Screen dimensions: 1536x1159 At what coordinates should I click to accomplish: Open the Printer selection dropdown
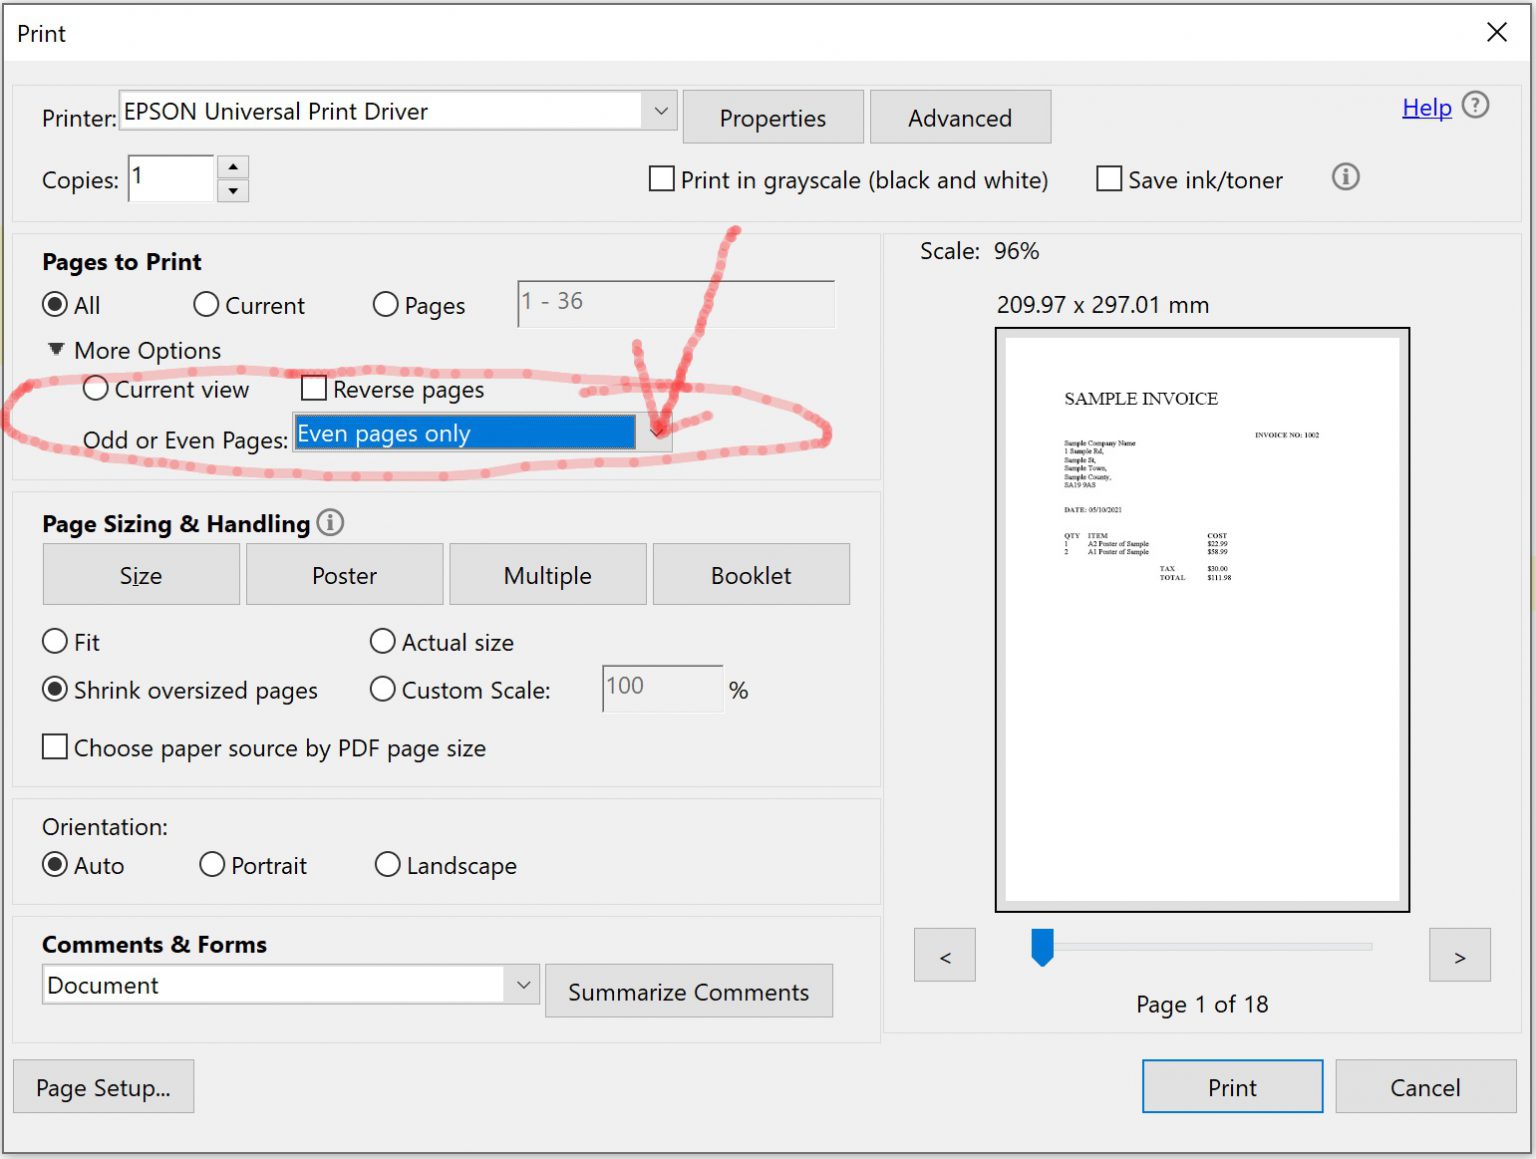coord(659,110)
